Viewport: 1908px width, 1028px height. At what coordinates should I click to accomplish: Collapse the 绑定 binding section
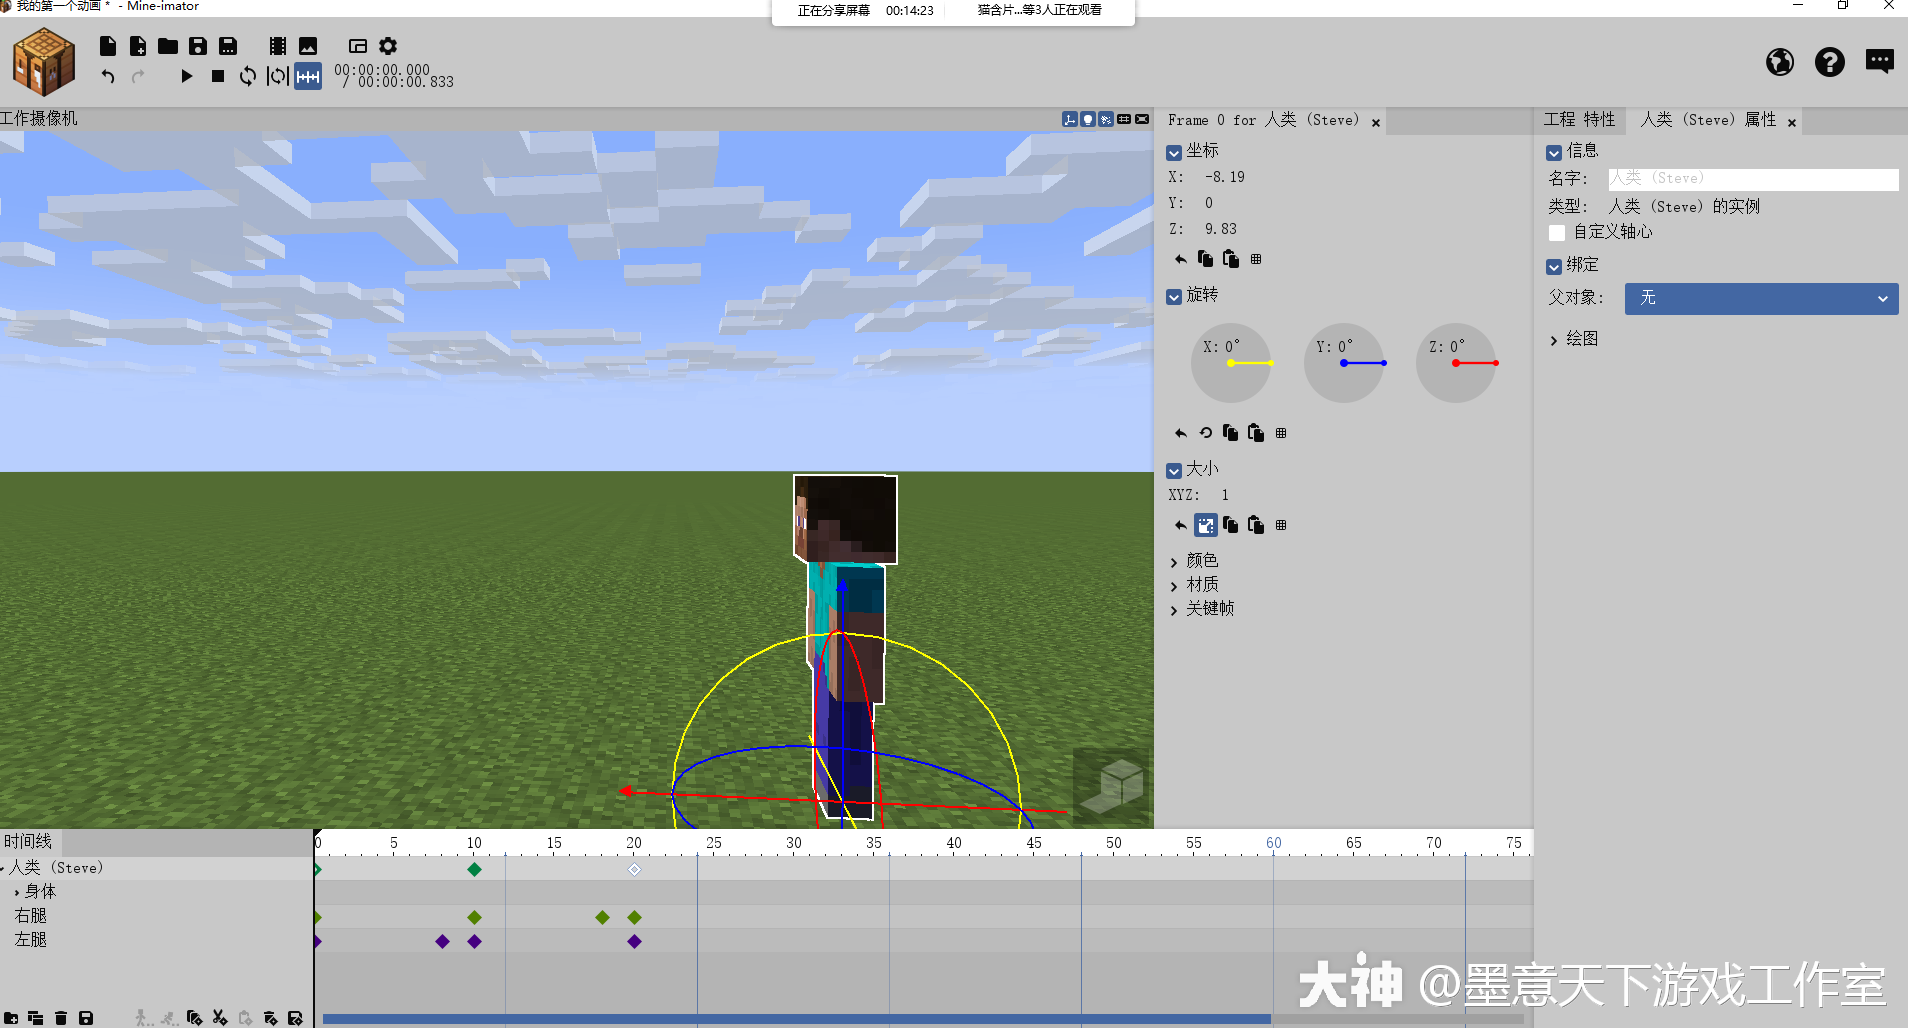(1554, 267)
